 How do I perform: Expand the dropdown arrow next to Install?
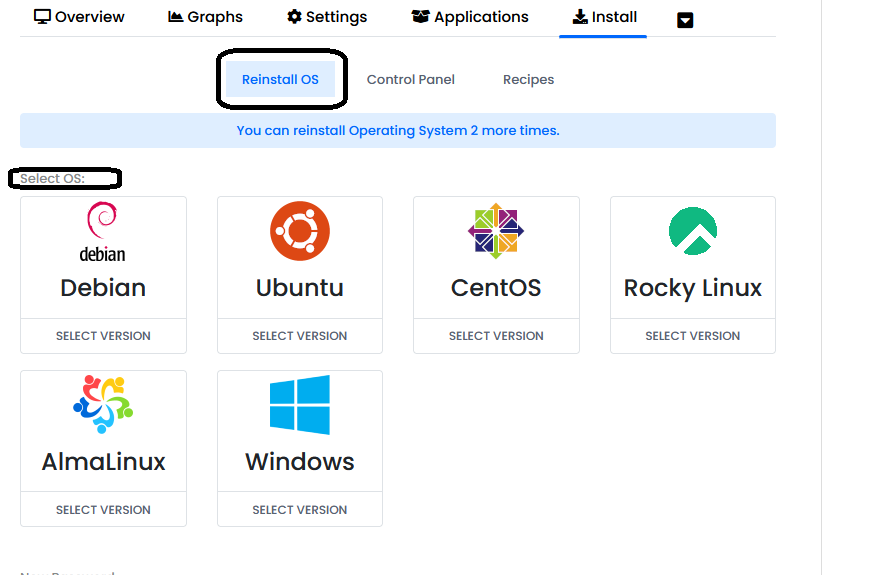click(x=685, y=21)
